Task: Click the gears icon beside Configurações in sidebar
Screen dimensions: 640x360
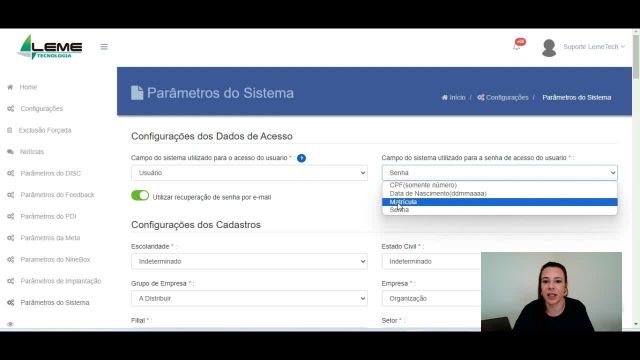Action: click(11, 109)
